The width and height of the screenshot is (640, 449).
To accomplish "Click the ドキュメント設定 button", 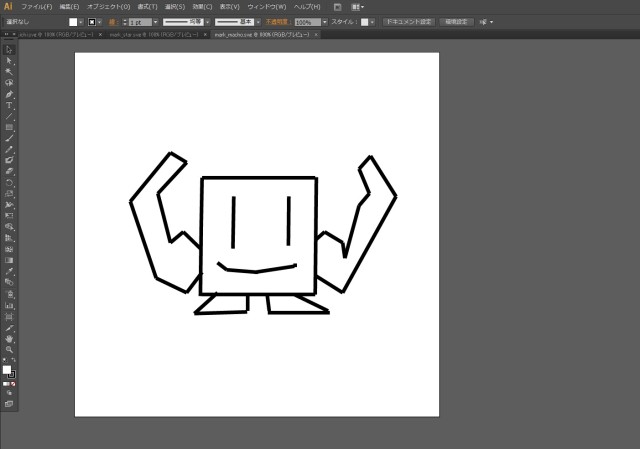I will coord(409,21).
